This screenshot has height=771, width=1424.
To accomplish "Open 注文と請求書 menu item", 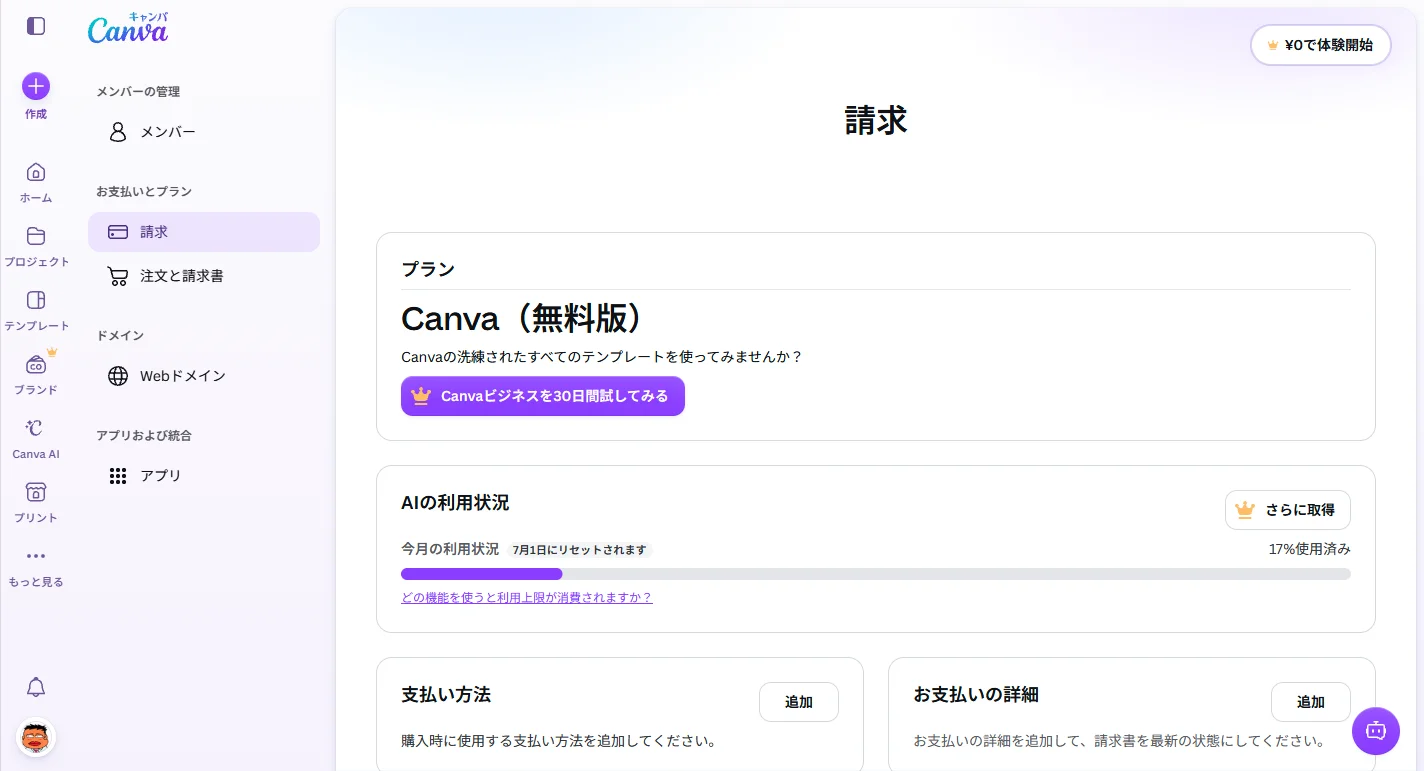I will [x=204, y=276].
